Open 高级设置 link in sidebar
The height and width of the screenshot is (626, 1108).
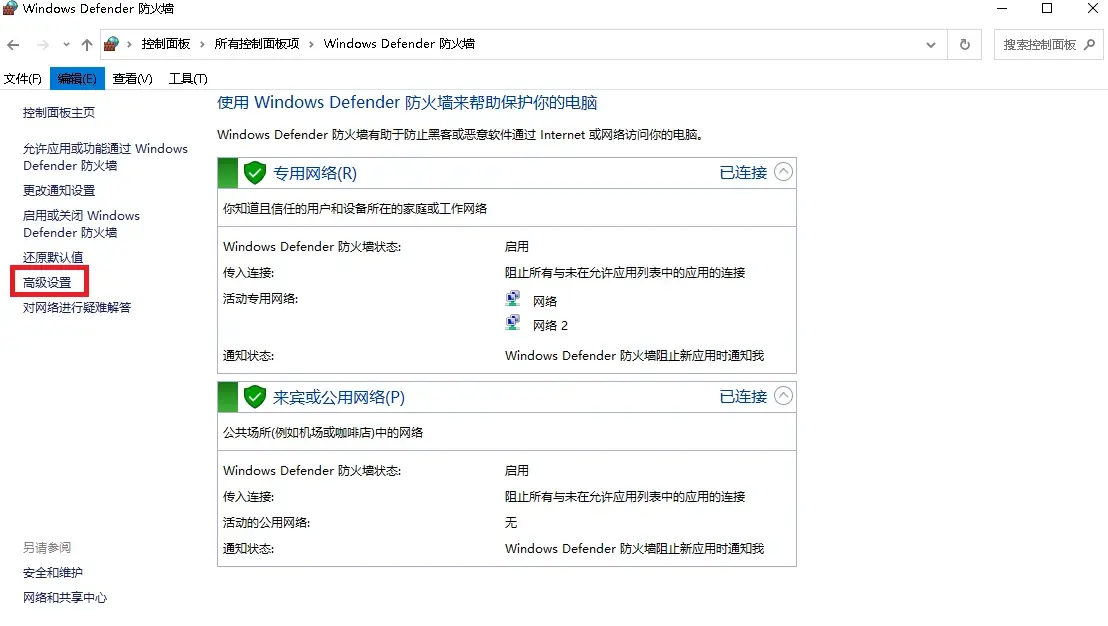tap(47, 283)
